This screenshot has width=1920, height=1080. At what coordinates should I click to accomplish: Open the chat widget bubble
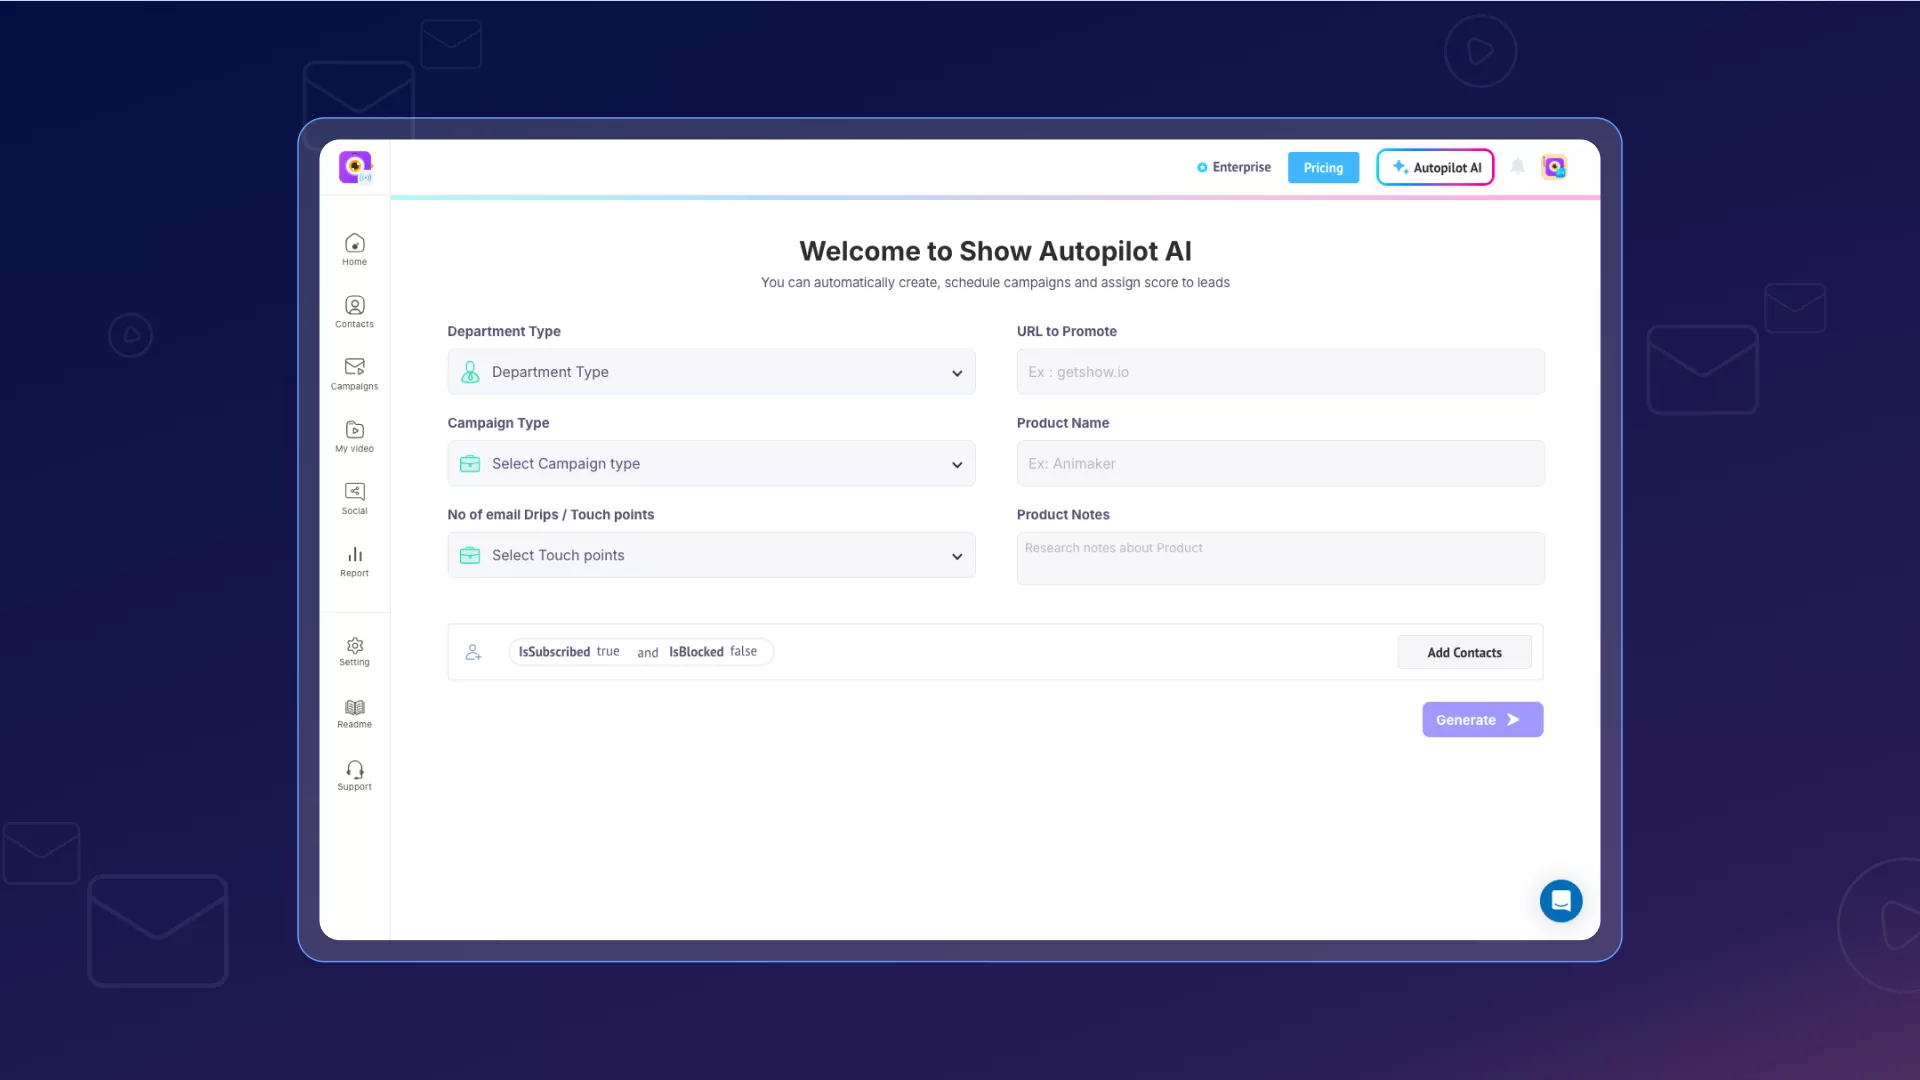point(1560,901)
